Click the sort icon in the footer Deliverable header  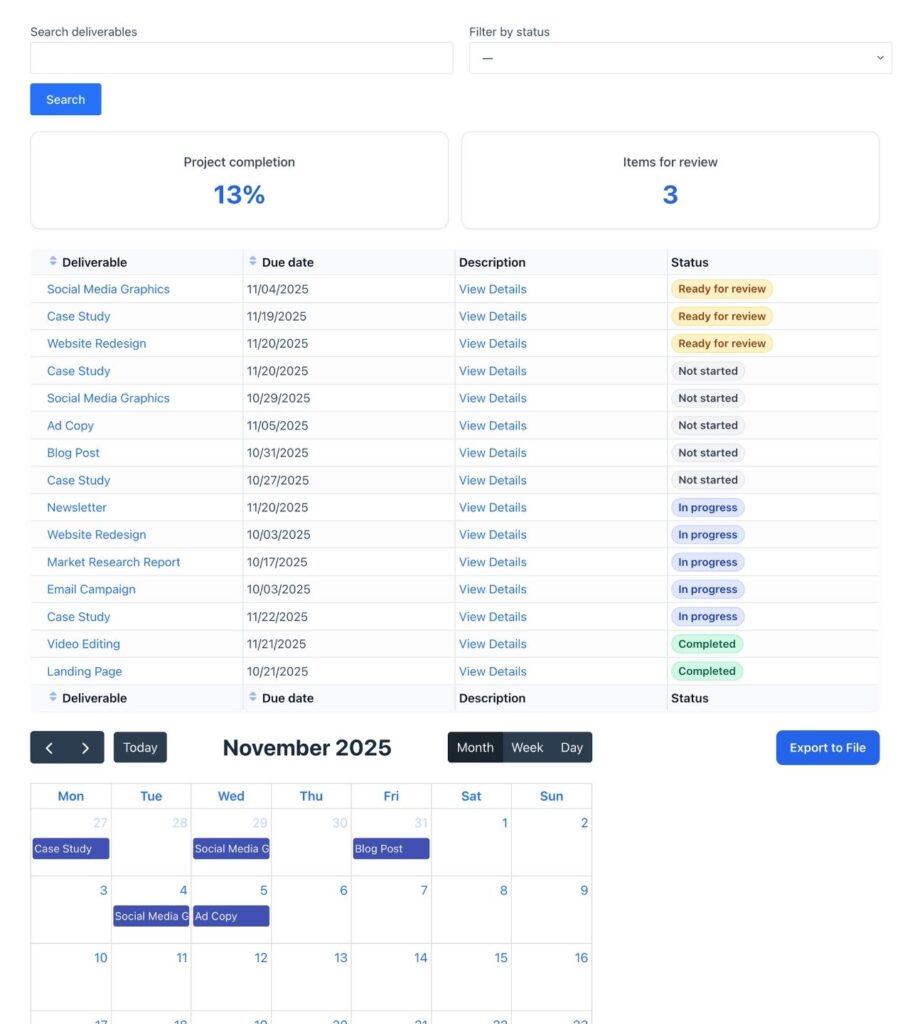point(53,698)
